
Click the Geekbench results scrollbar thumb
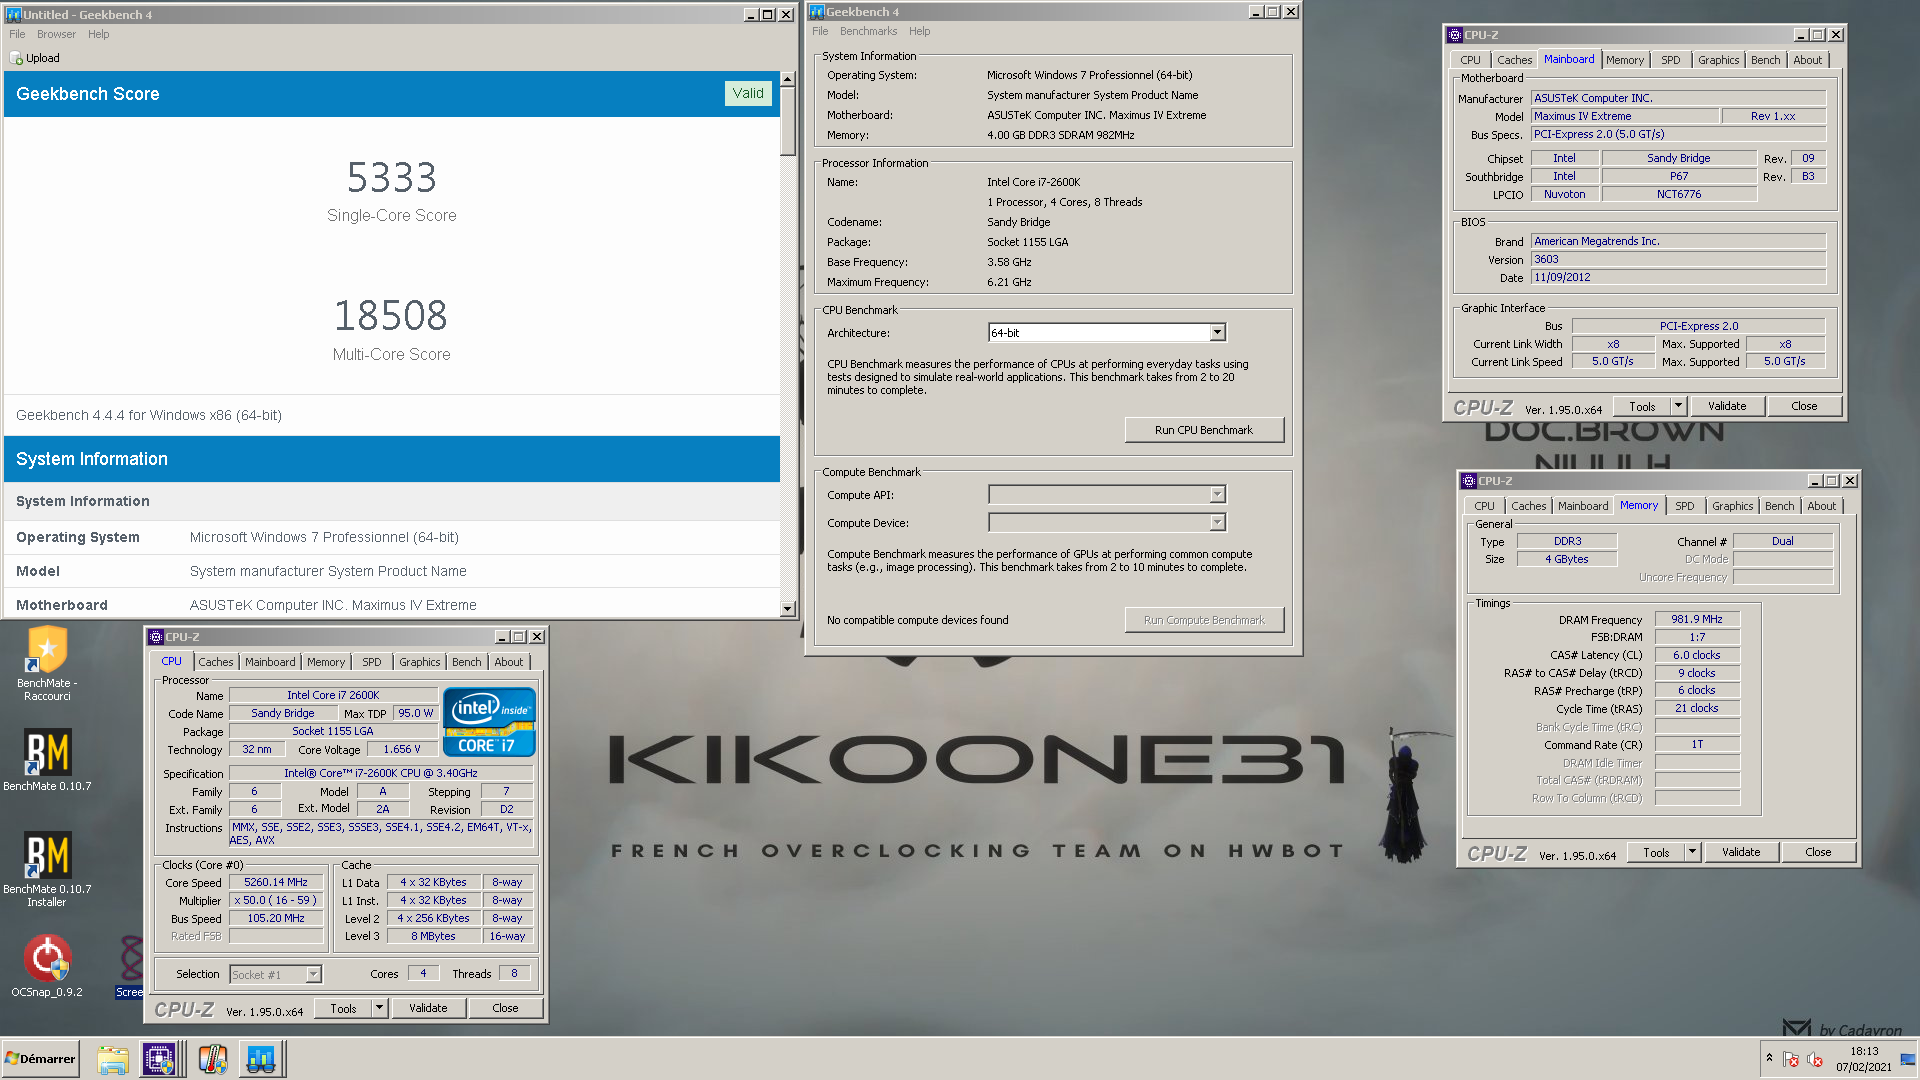[x=788, y=120]
